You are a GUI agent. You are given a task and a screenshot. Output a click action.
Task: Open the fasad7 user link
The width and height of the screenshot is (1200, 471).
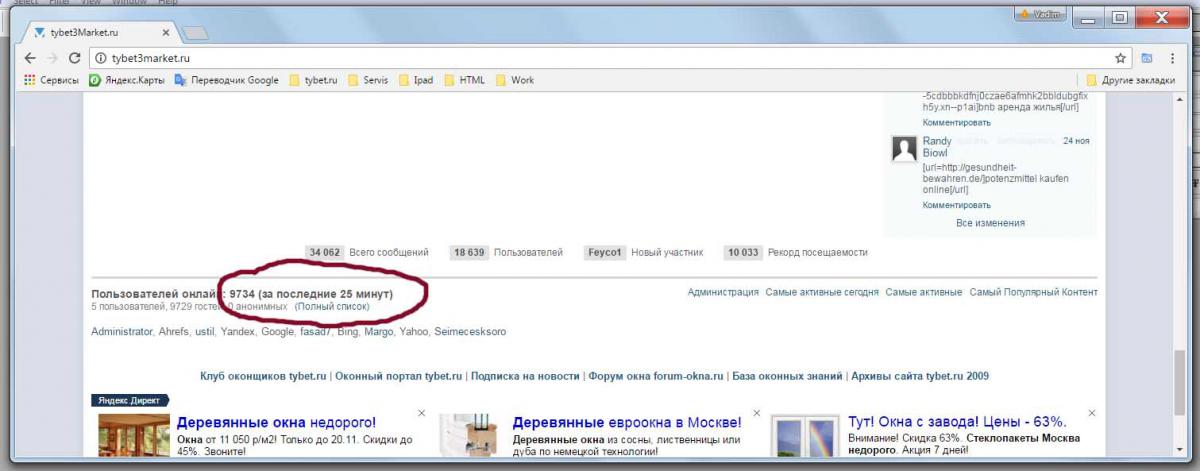315,331
